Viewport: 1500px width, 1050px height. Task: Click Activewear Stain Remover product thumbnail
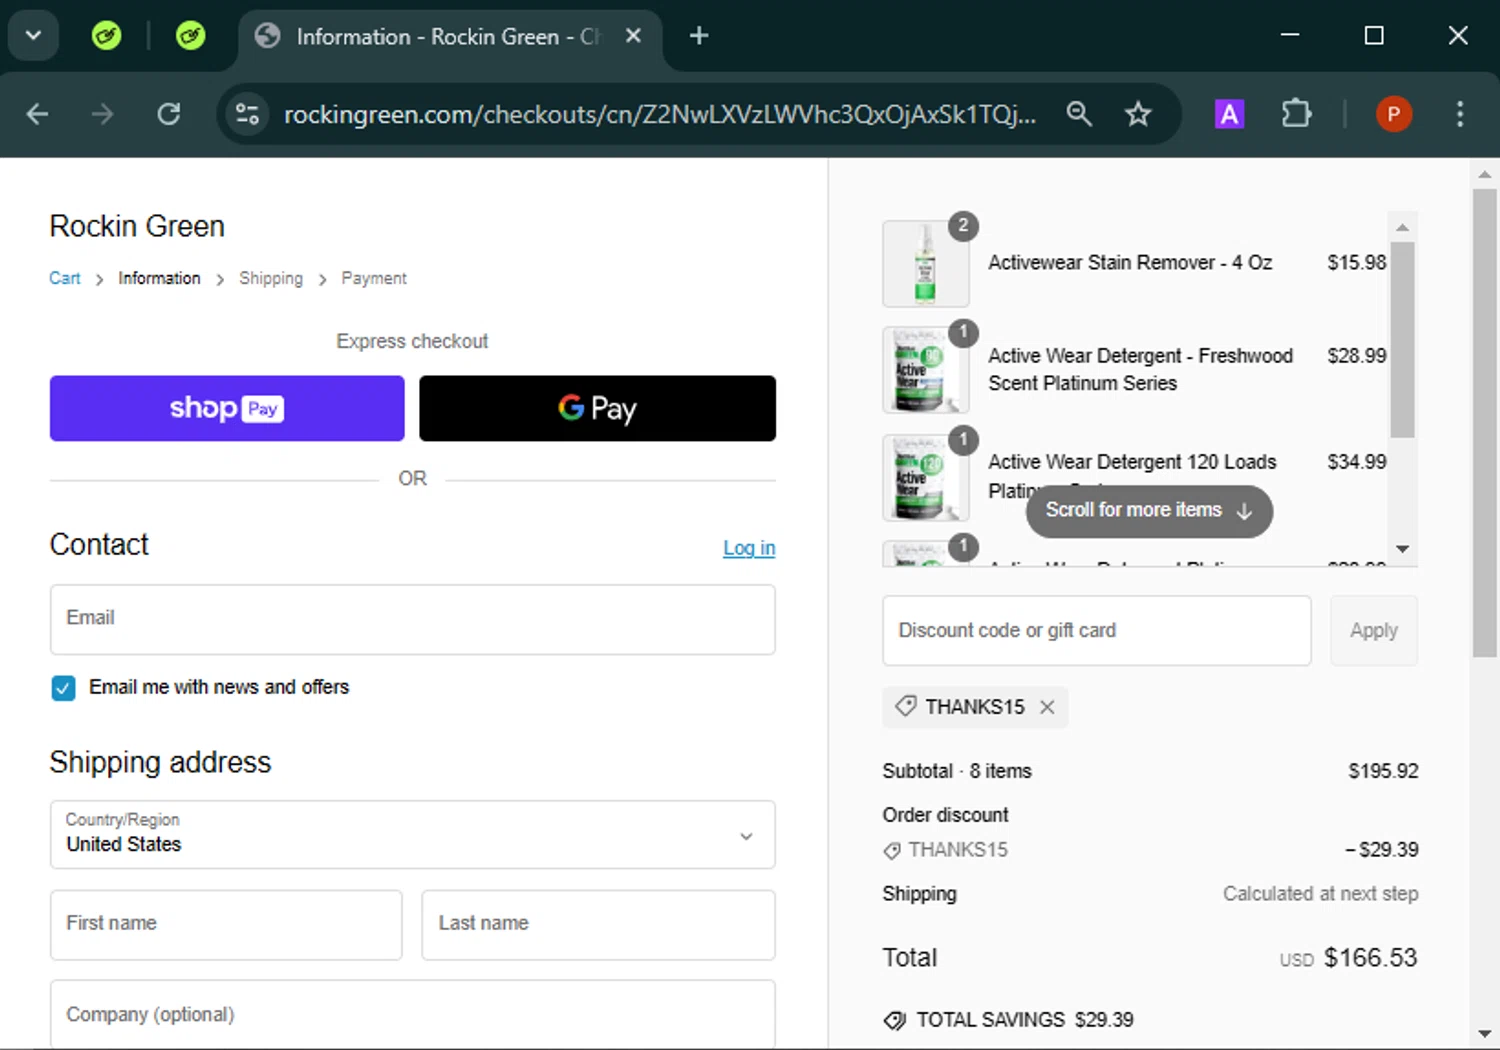click(926, 264)
